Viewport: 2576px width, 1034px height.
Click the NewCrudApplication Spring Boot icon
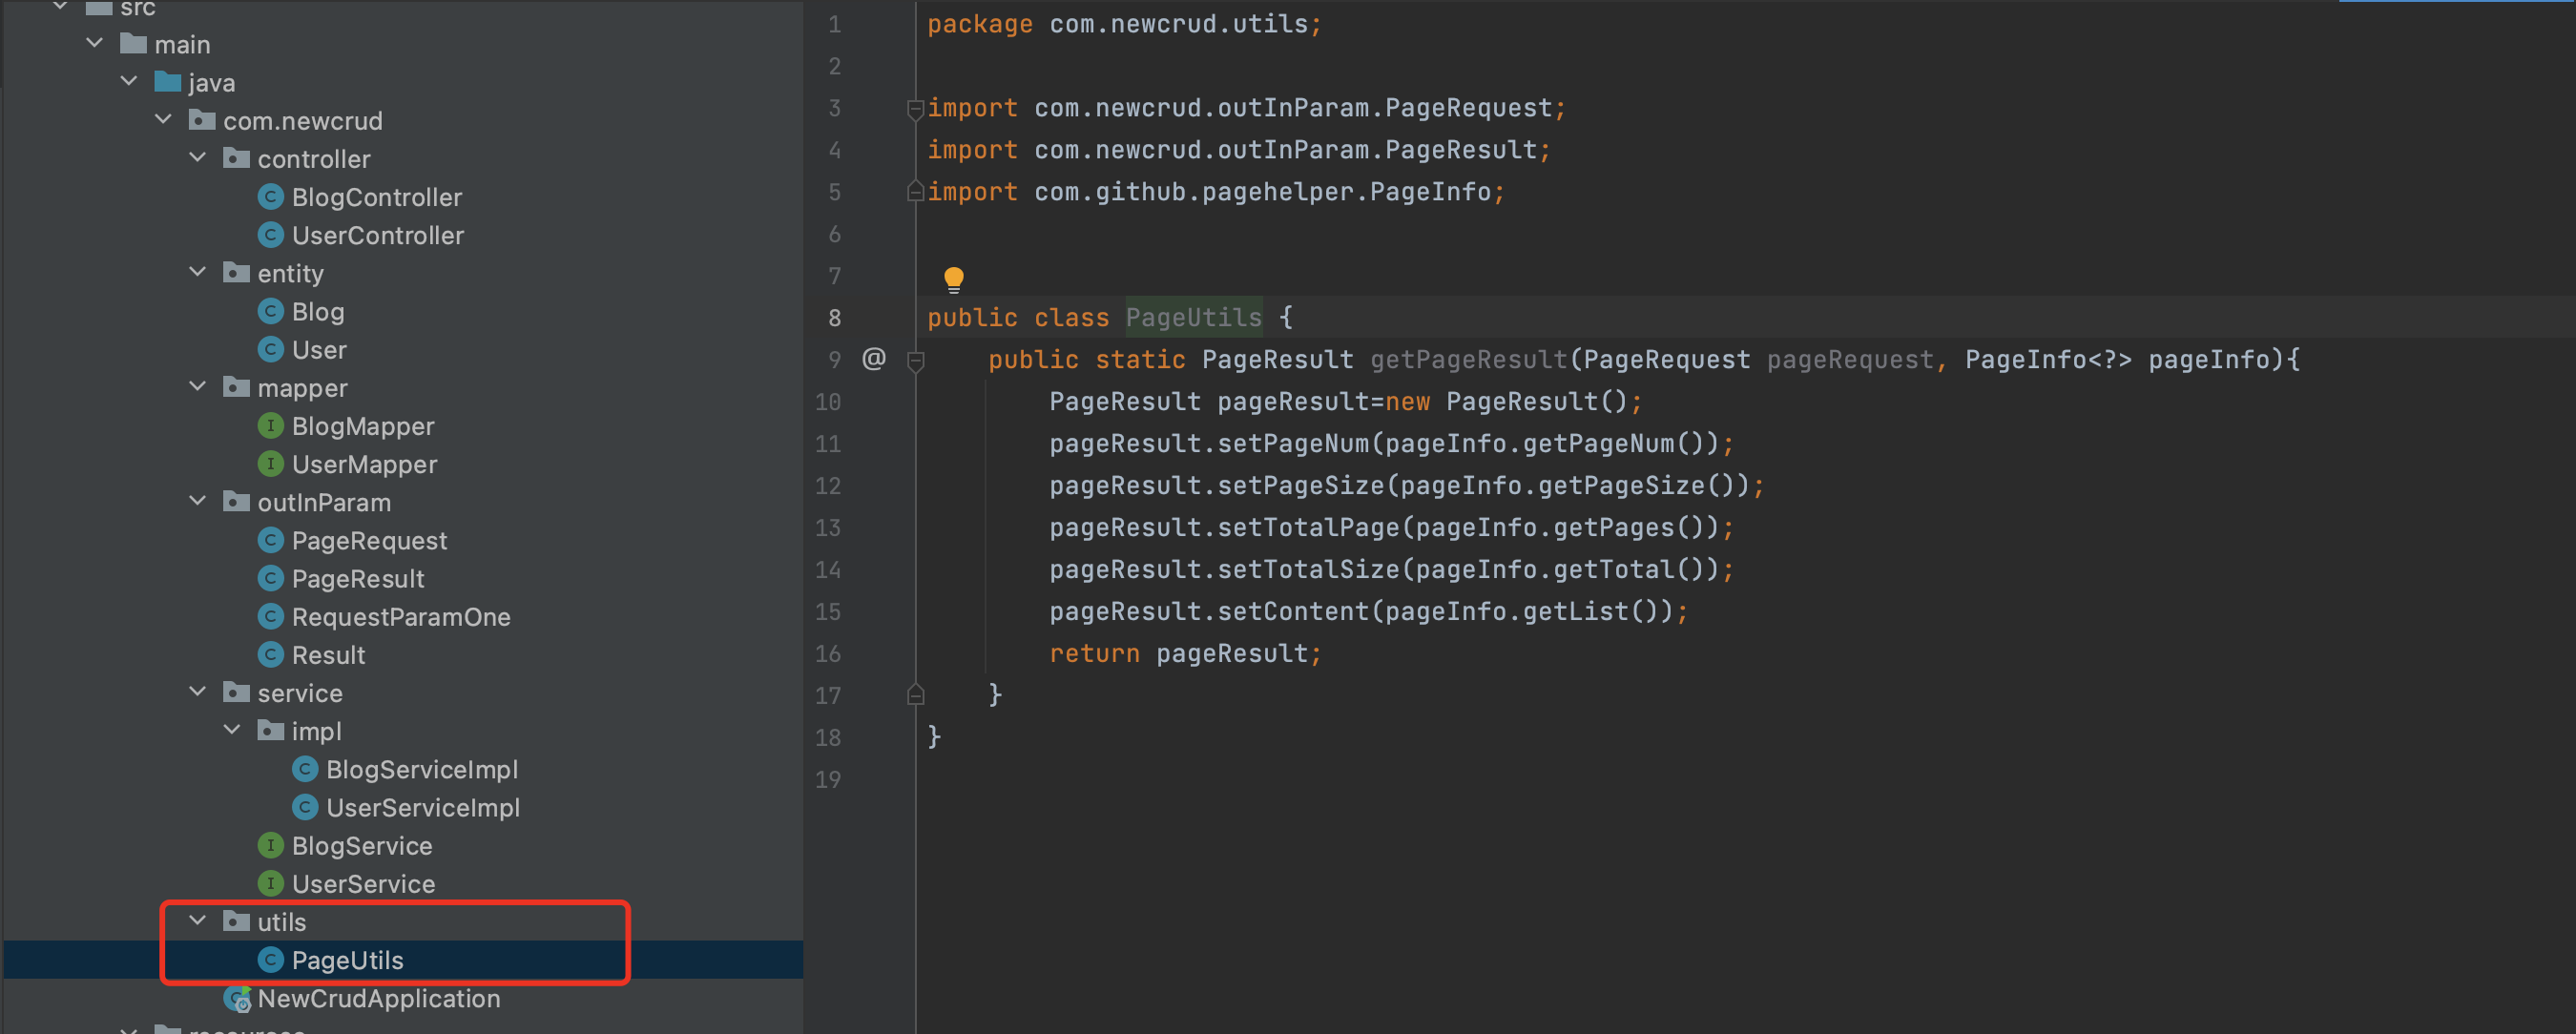[x=238, y=998]
